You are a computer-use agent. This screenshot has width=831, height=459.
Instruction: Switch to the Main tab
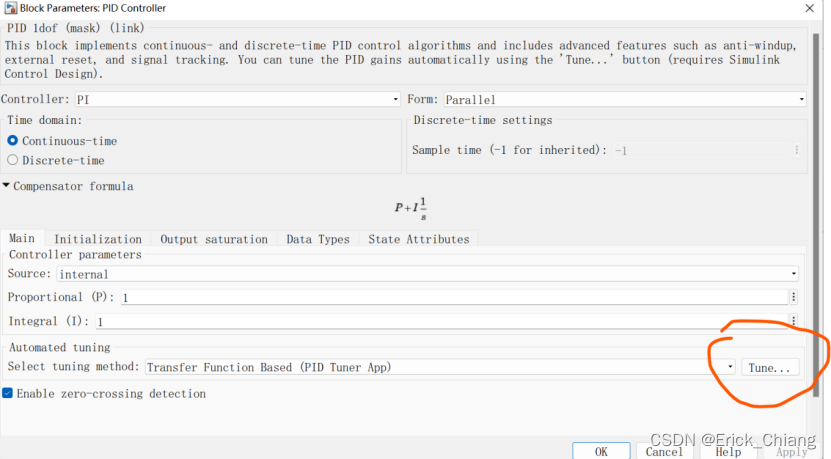click(x=22, y=239)
